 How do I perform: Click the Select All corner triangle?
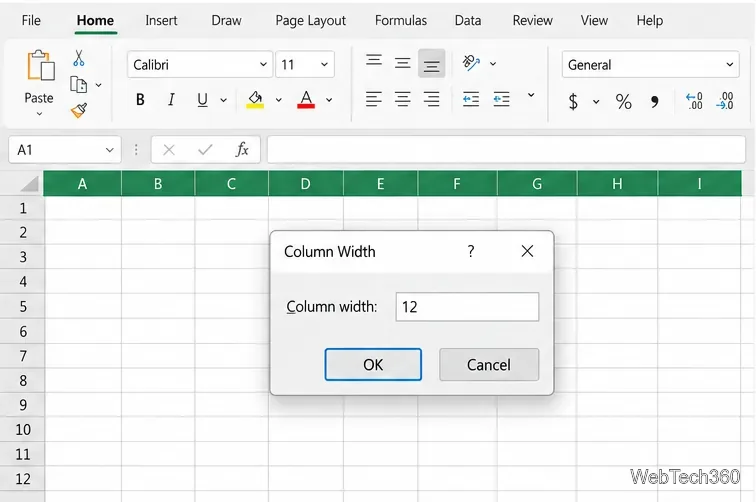tap(29, 184)
